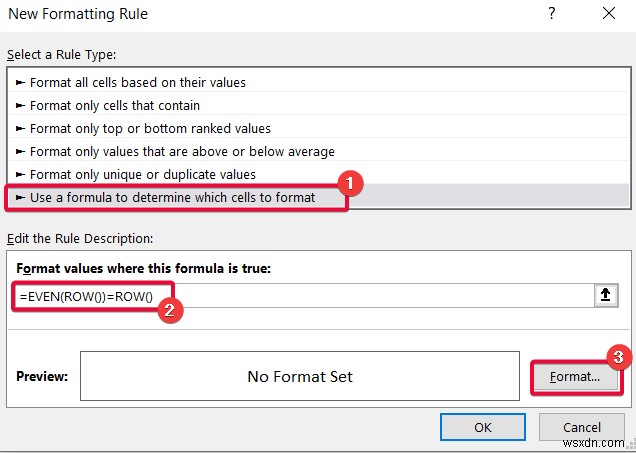Click the 'Edit the Rule Description' label
Image resolution: width=636 pixels, height=453 pixels.
point(79,239)
